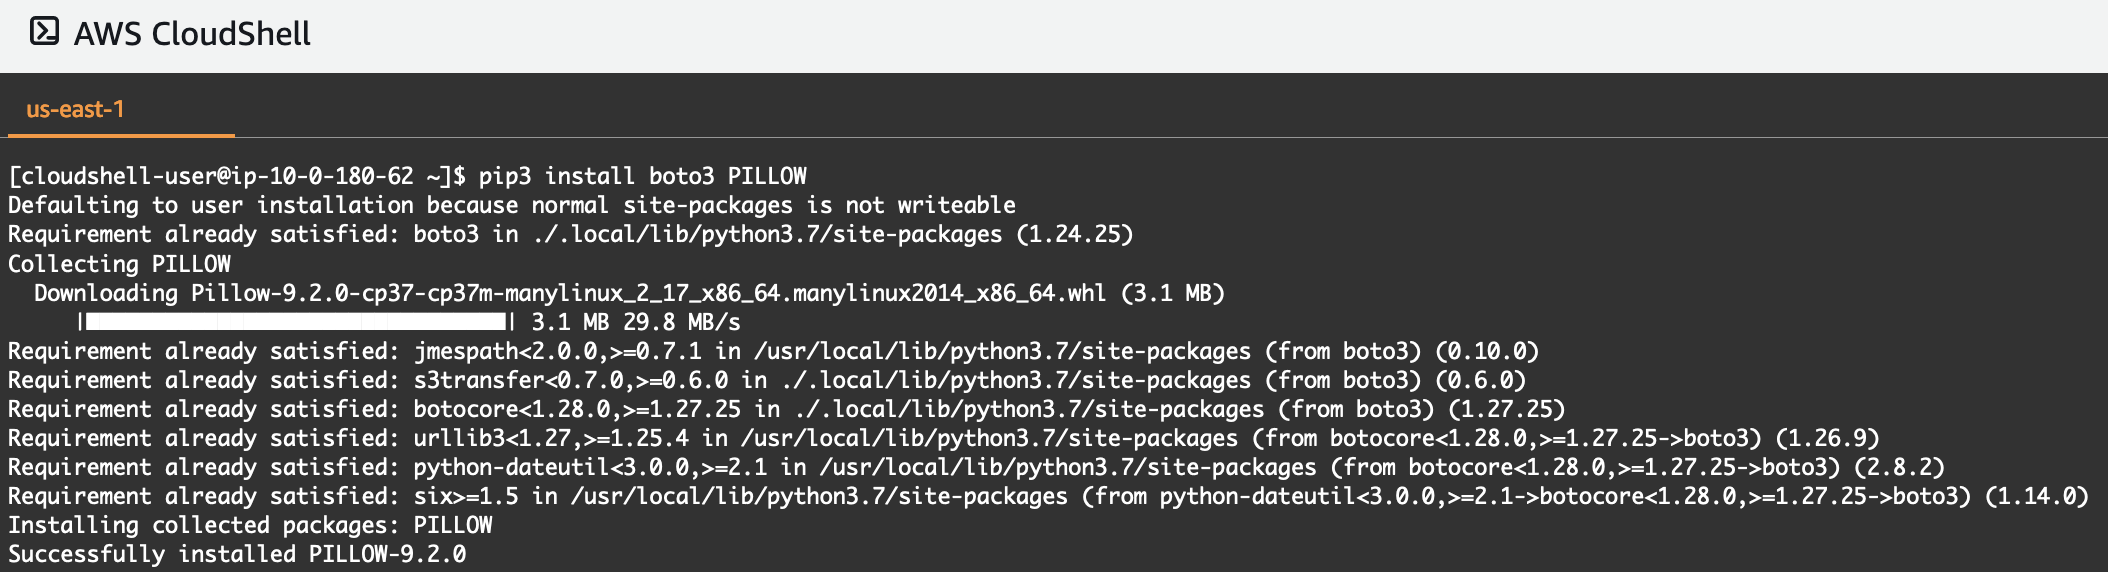Click 'Installing collected packages: PILLOW' line

tap(250, 525)
